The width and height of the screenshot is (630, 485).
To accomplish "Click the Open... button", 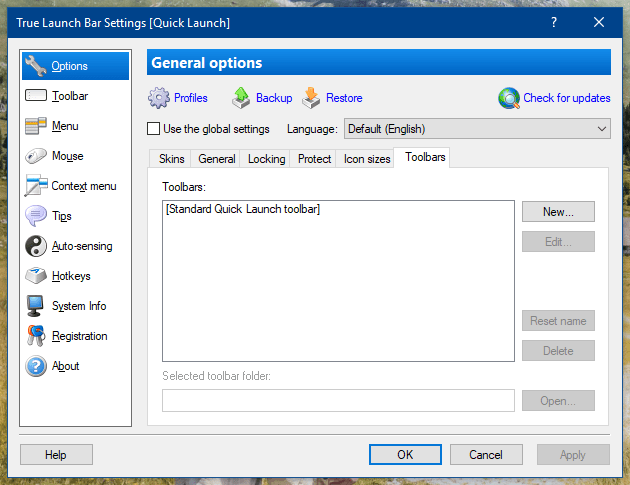I will pos(558,401).
